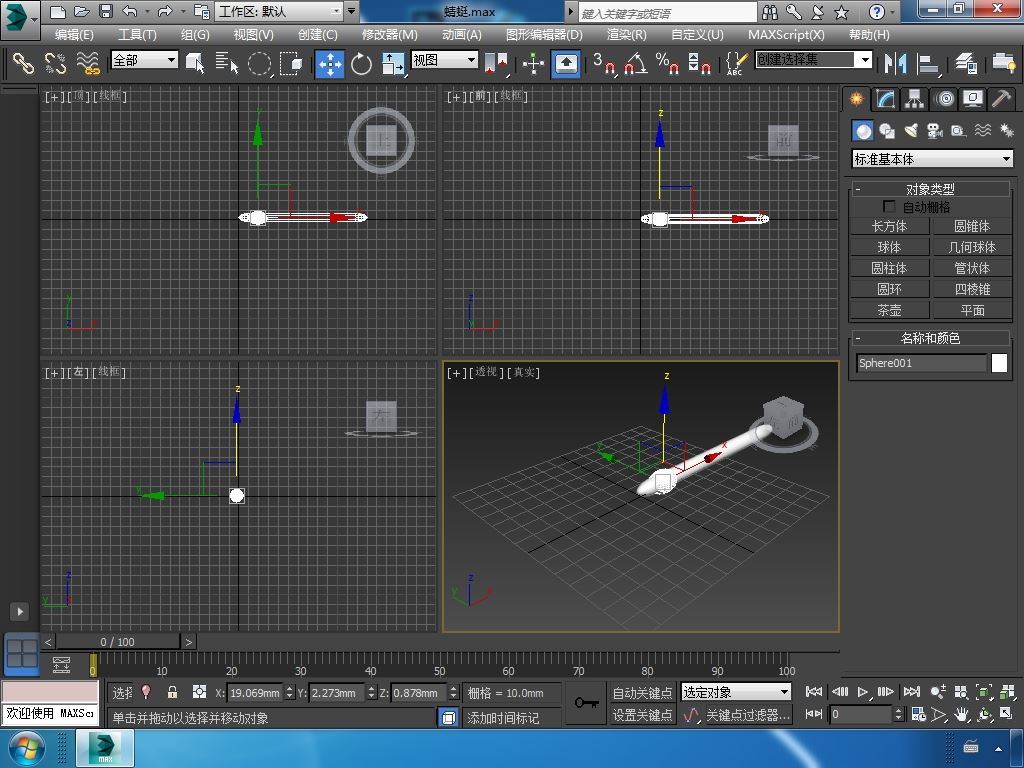Open the 渲染(R) menu

[x=626, y=34]
